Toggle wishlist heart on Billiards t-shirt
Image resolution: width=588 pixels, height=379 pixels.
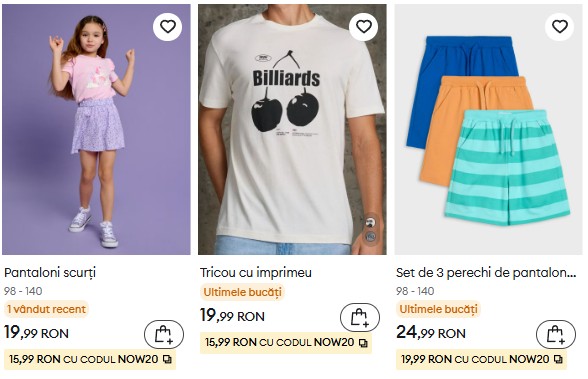[363, 26]
